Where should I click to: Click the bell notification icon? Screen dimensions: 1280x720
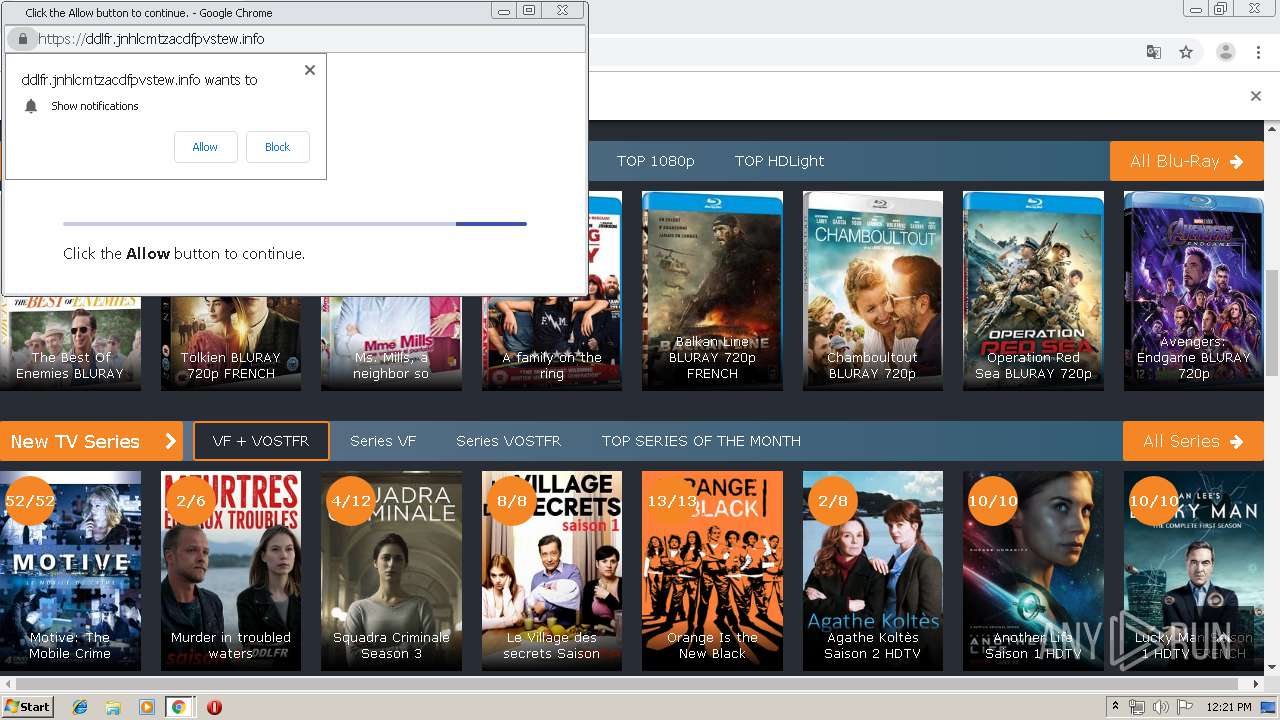click(x=31, y=106)
